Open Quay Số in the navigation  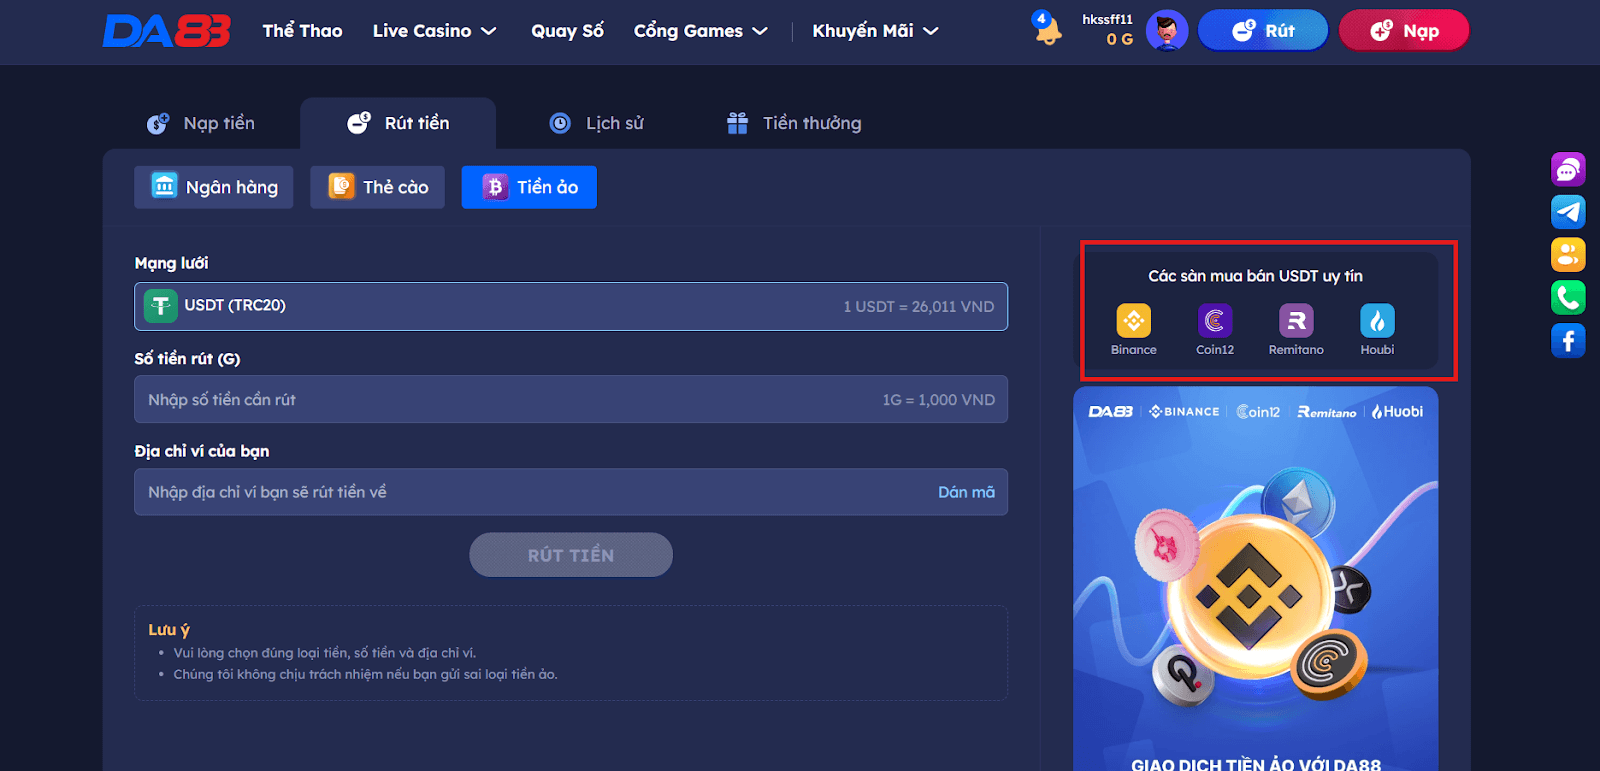pos(567,31)
